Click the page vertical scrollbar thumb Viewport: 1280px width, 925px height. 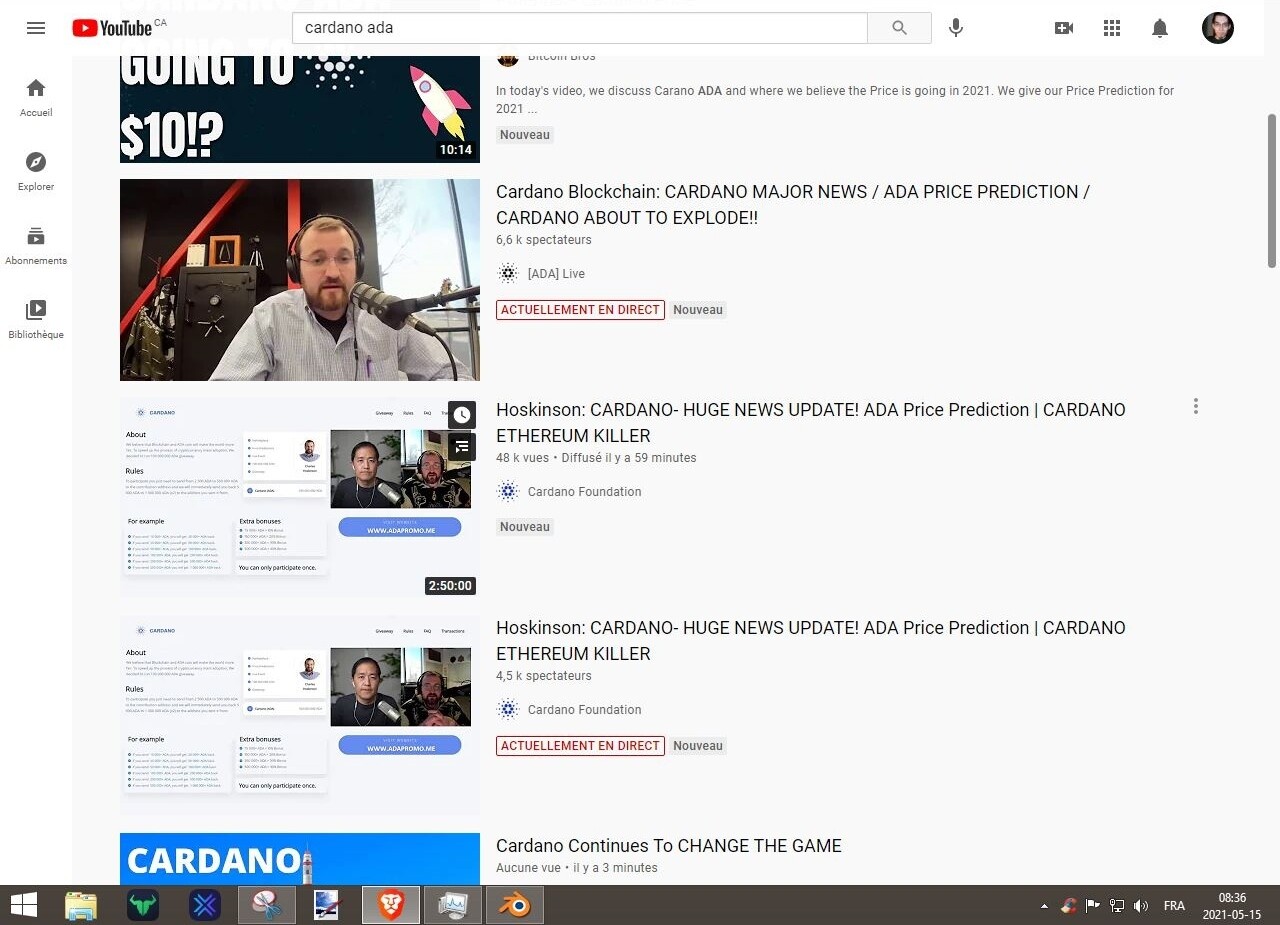click(1272, 190)
